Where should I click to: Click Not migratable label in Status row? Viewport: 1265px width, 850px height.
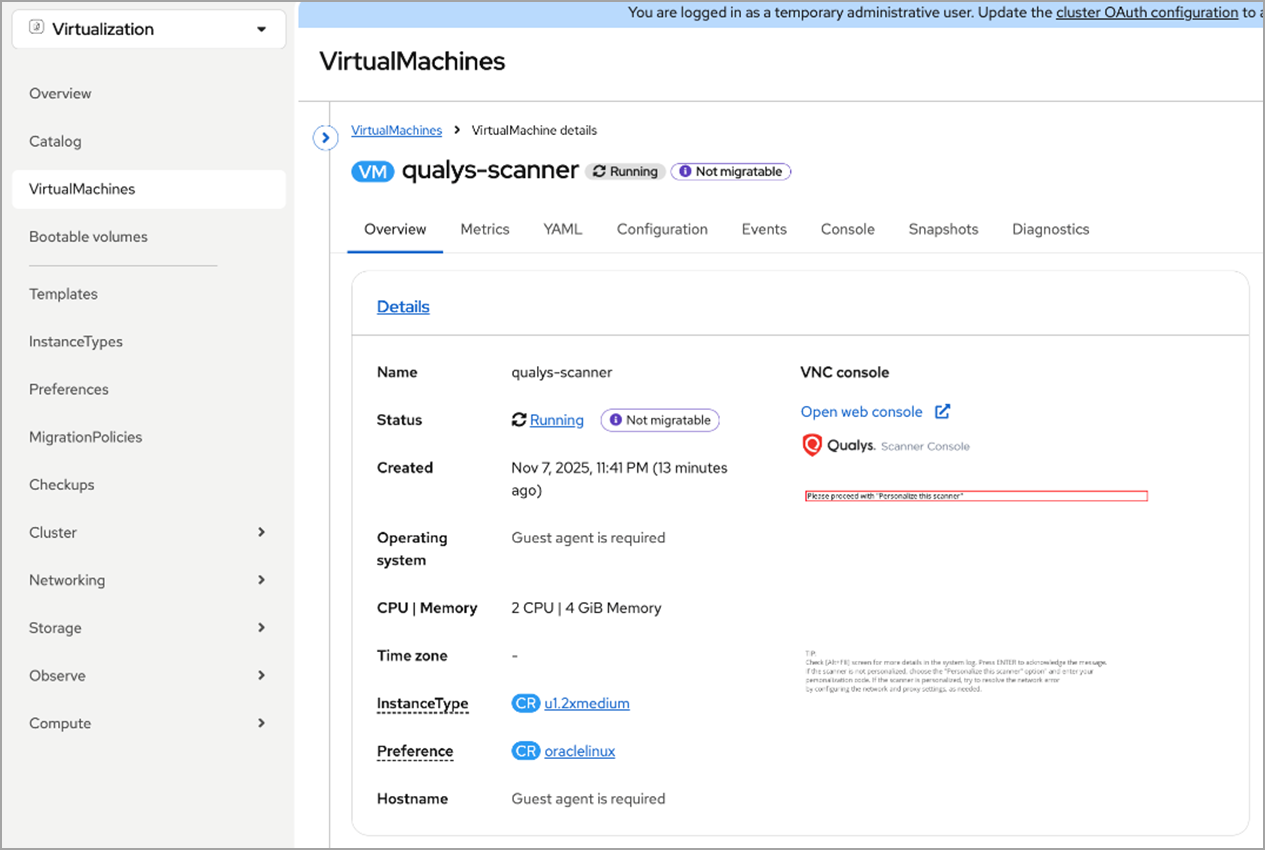tap(660, 420)
